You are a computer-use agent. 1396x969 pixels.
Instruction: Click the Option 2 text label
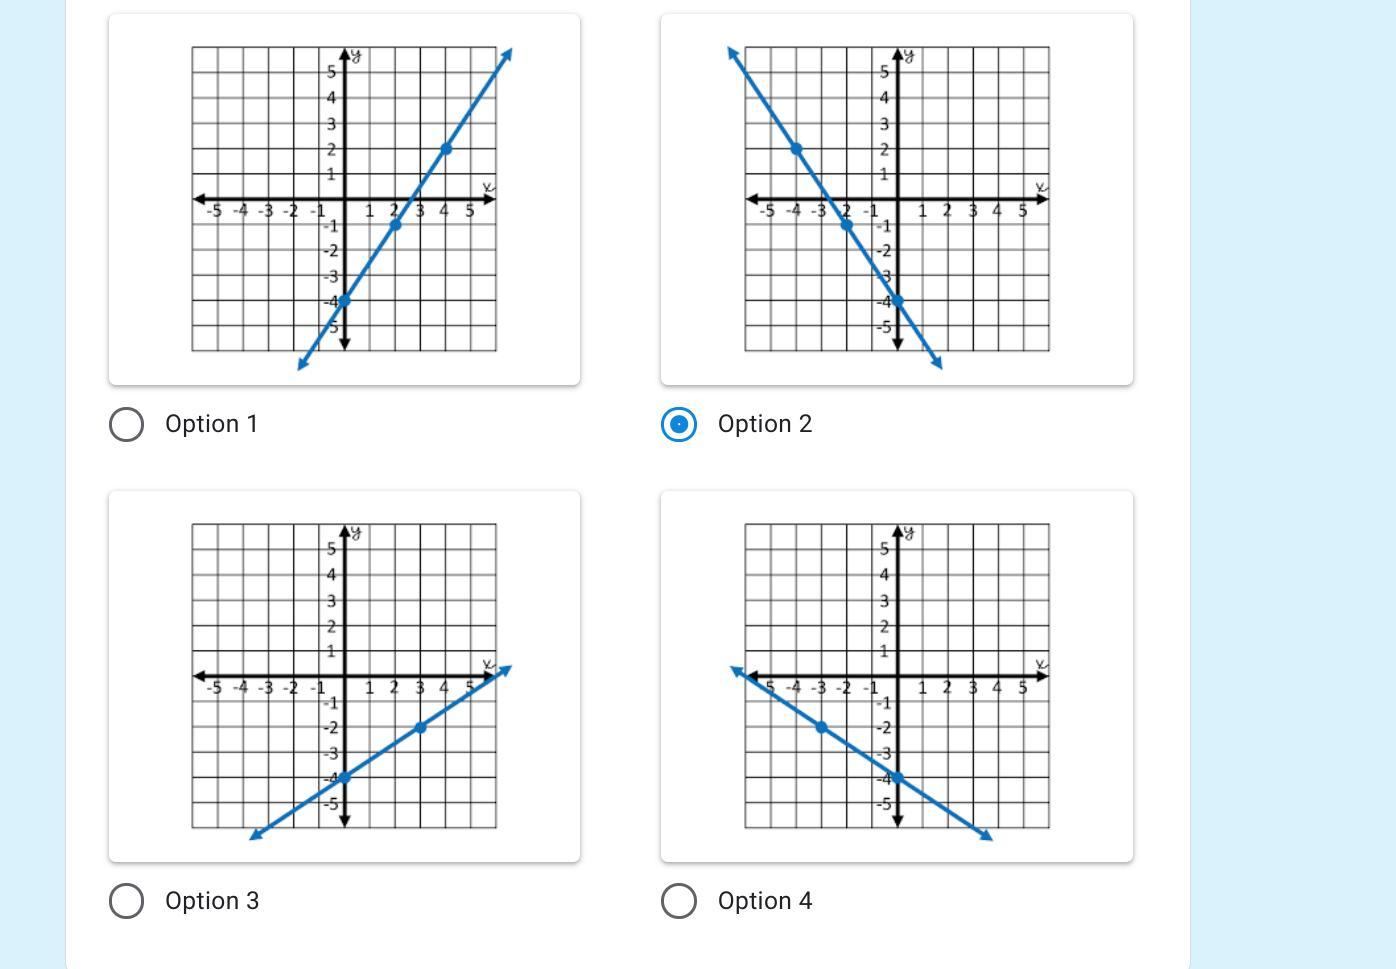click(x=765, y=424)
